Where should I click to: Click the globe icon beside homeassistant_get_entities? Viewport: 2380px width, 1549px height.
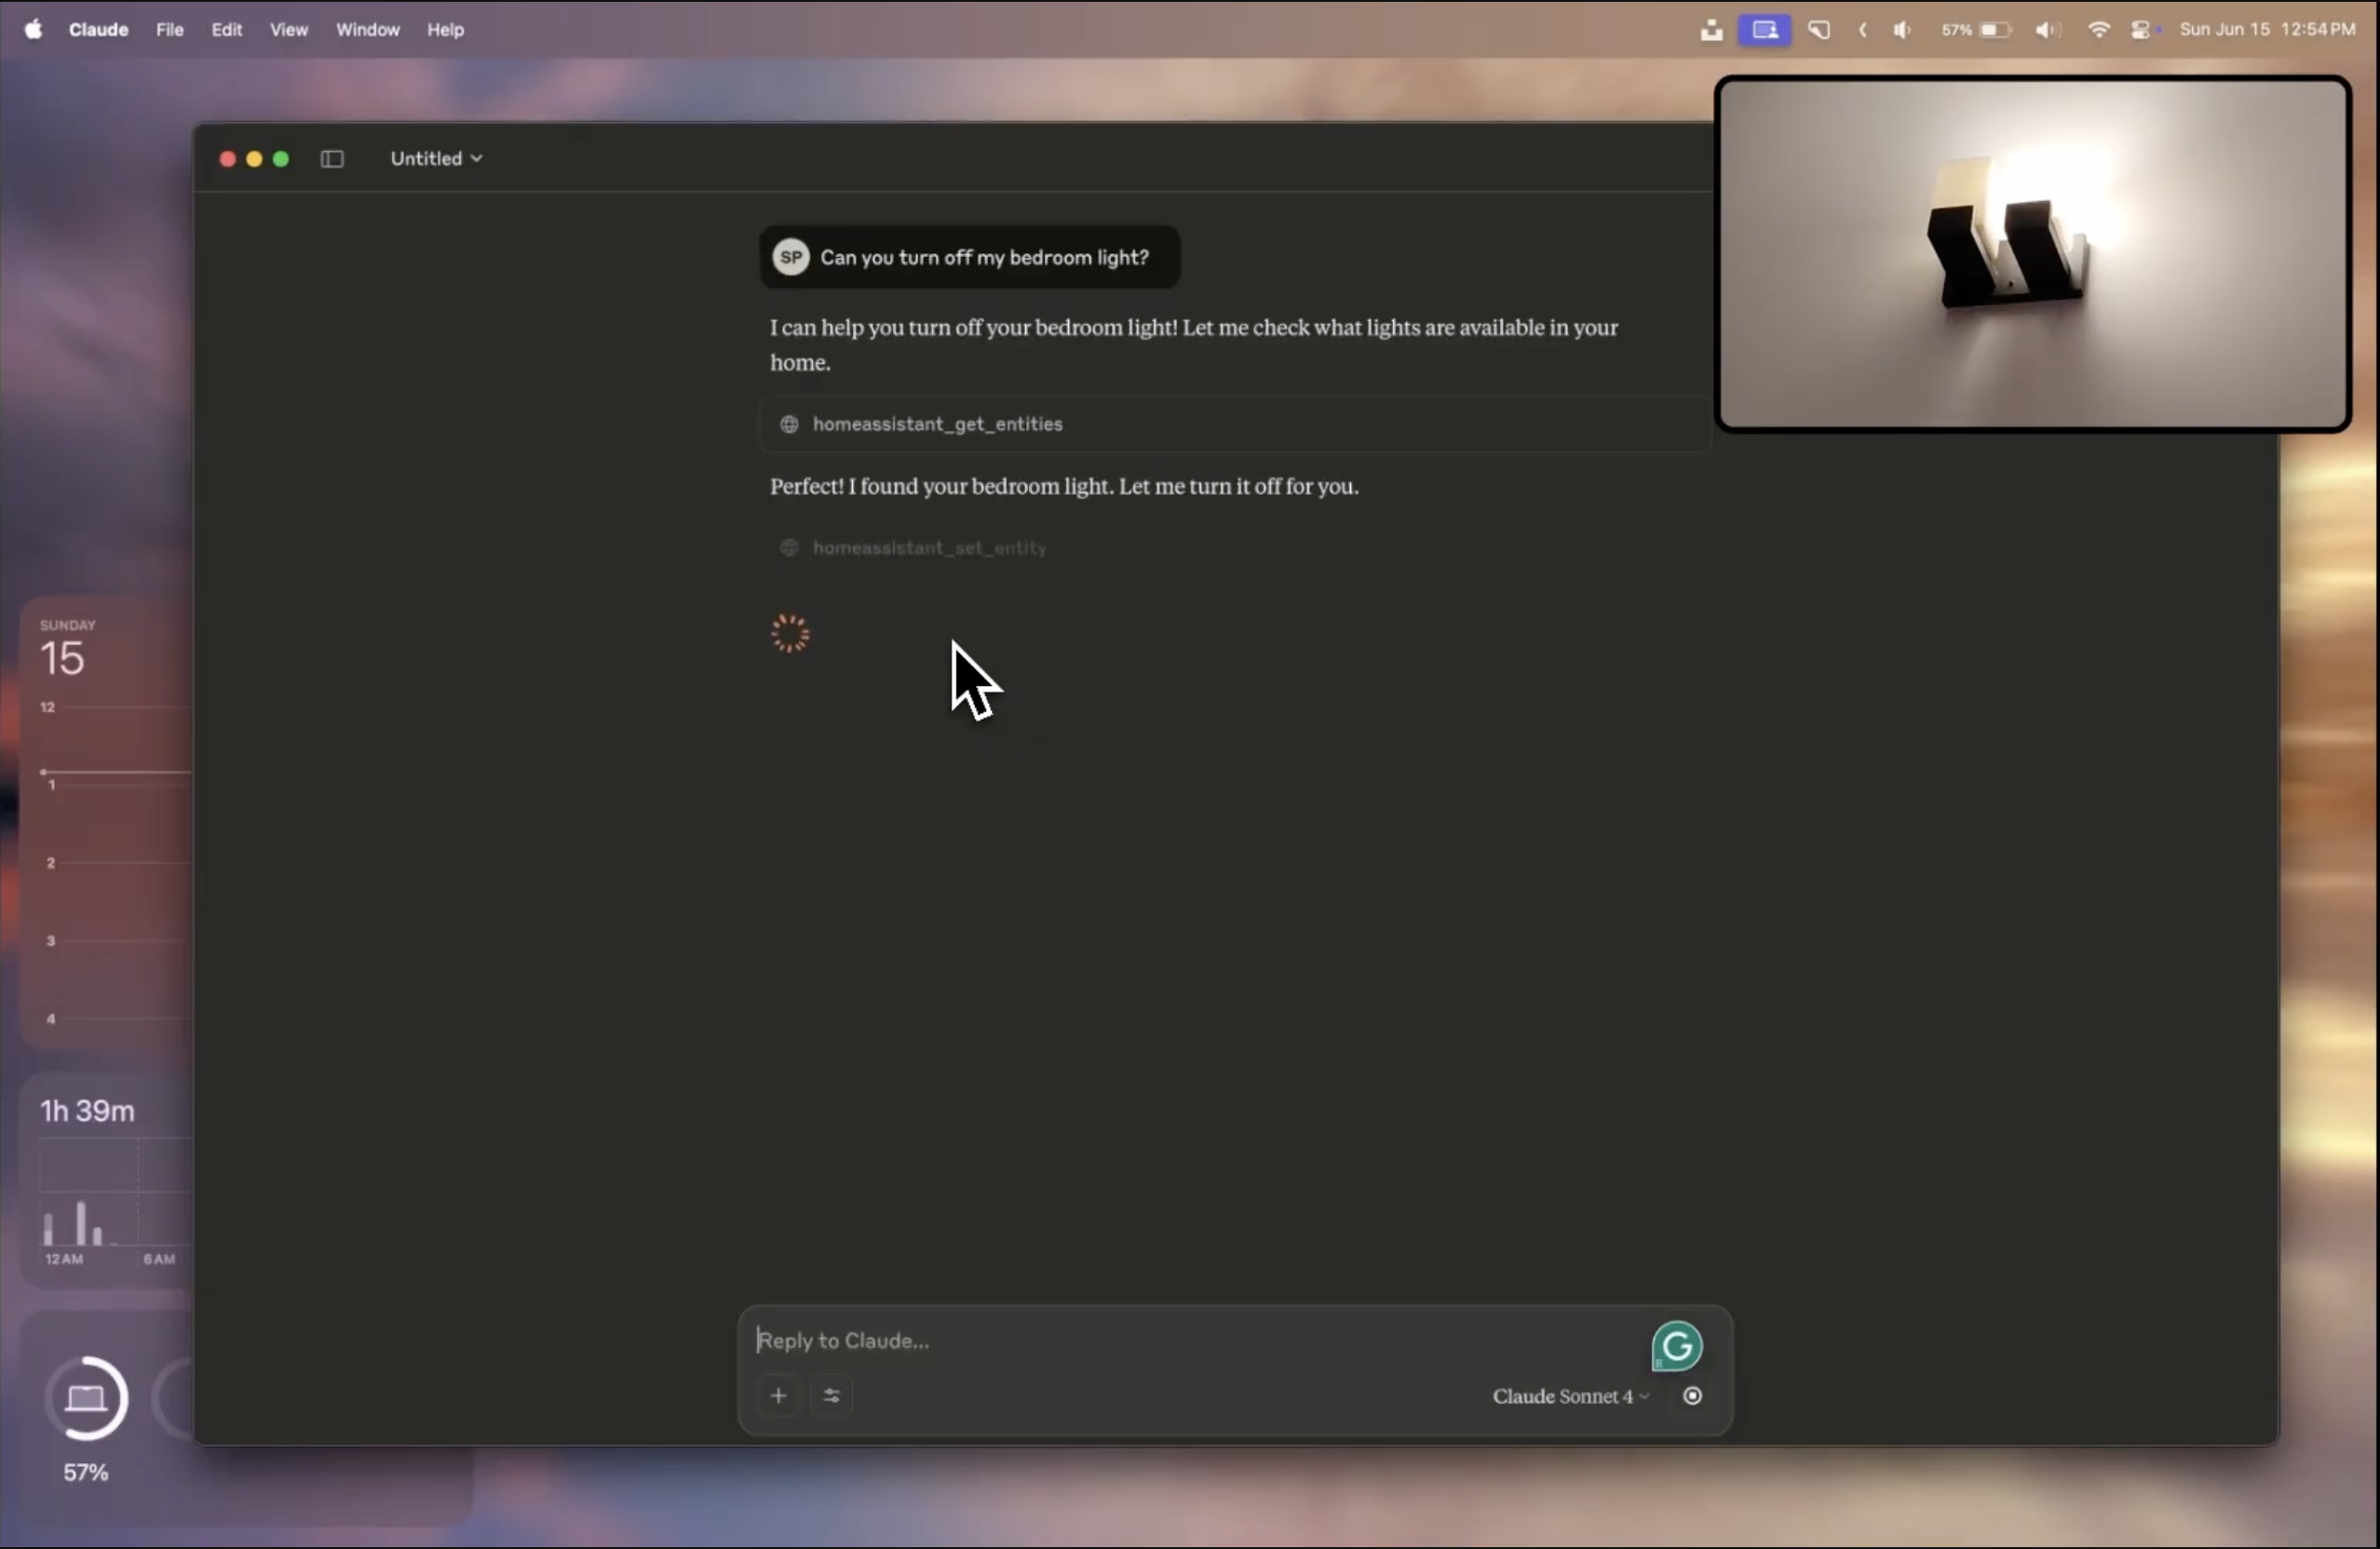[789, 424]
